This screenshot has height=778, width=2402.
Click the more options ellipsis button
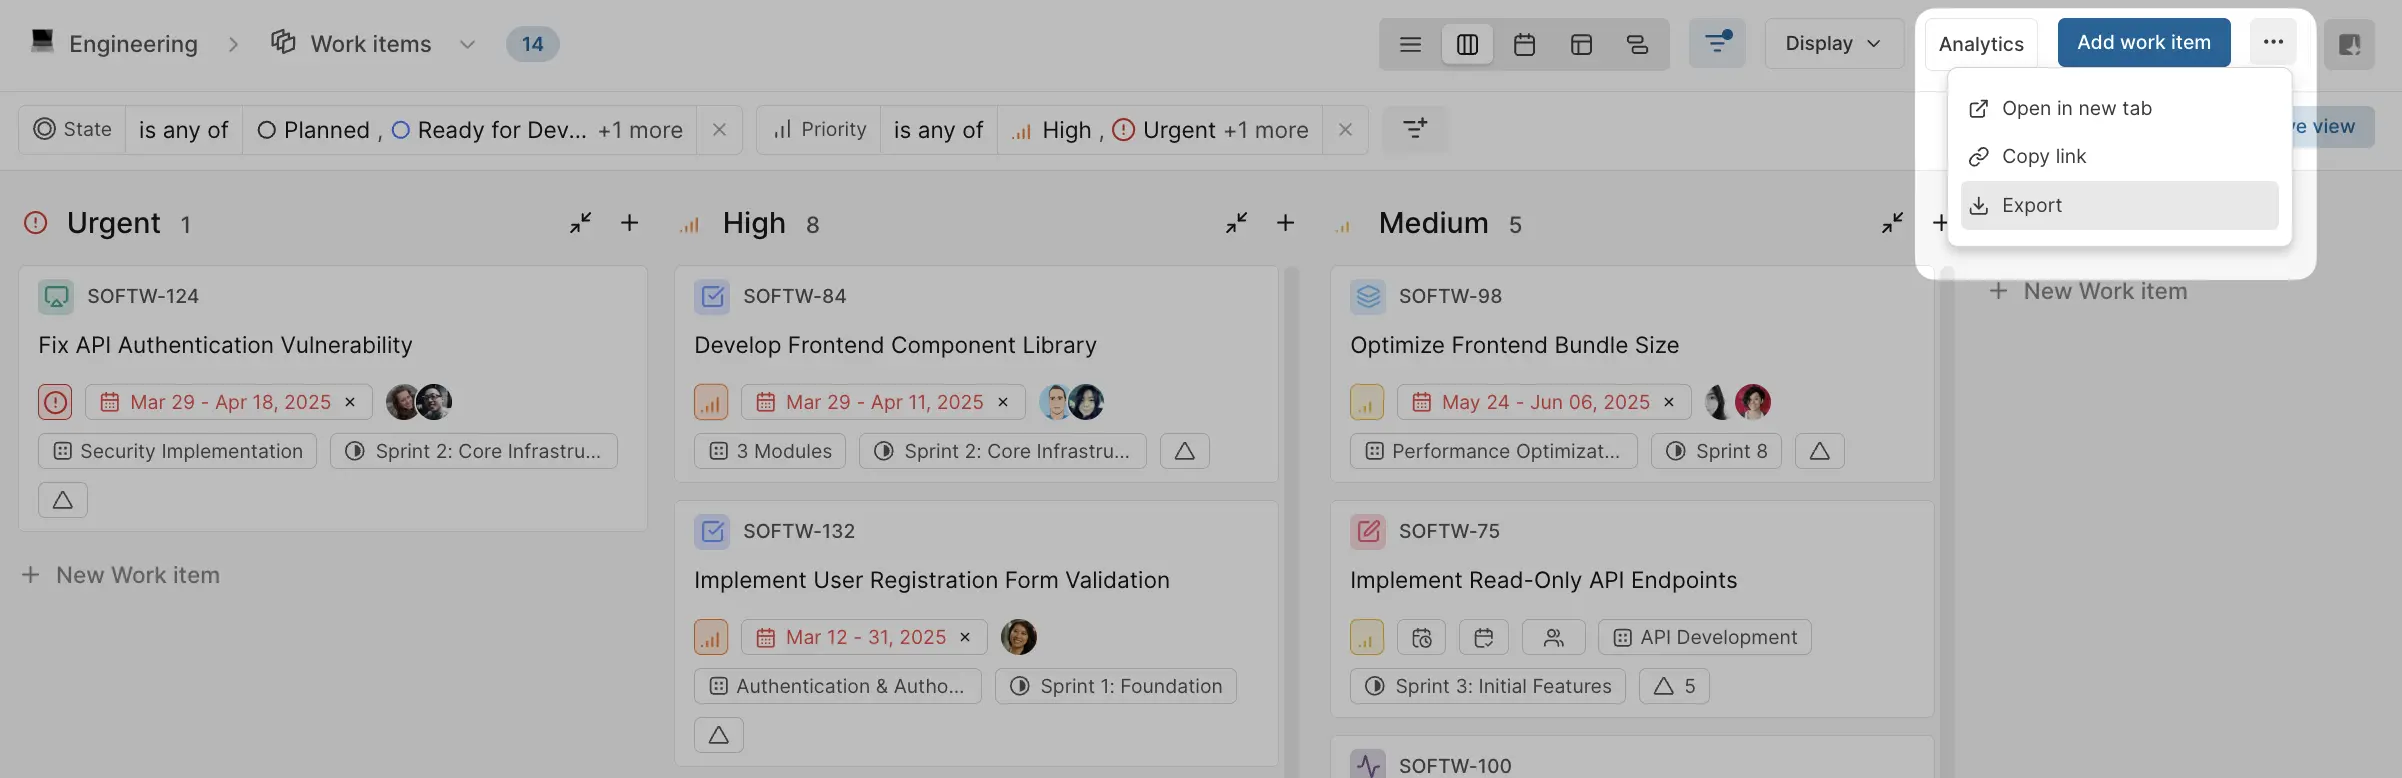2273,42
